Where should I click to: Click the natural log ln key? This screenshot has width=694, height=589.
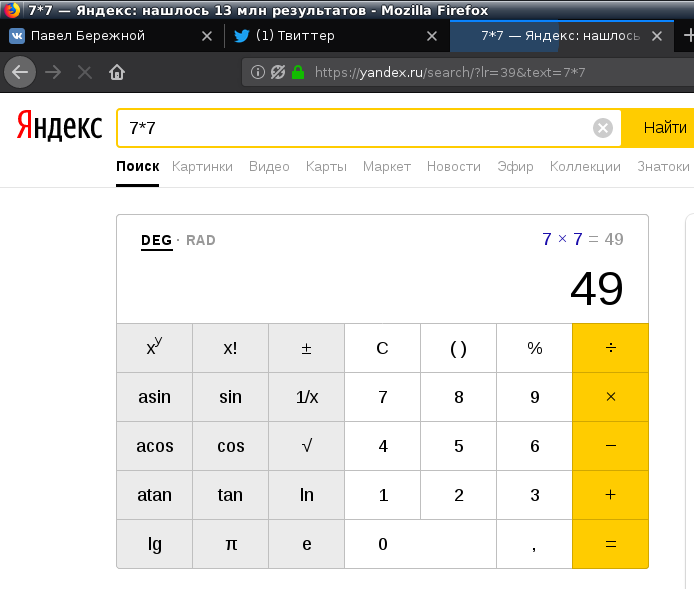[x=306, y=495]
